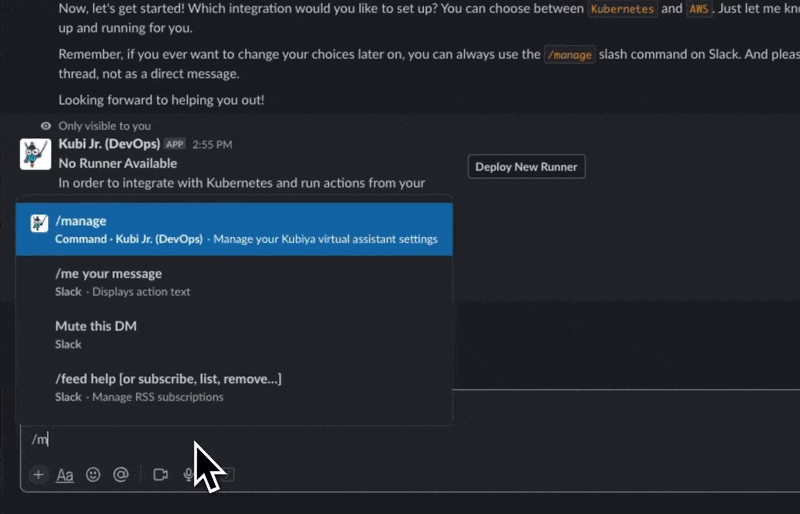Screen dimensions: 800x514
Task: Click the microphone audio clip icon
Action: (x=188, y=475)
